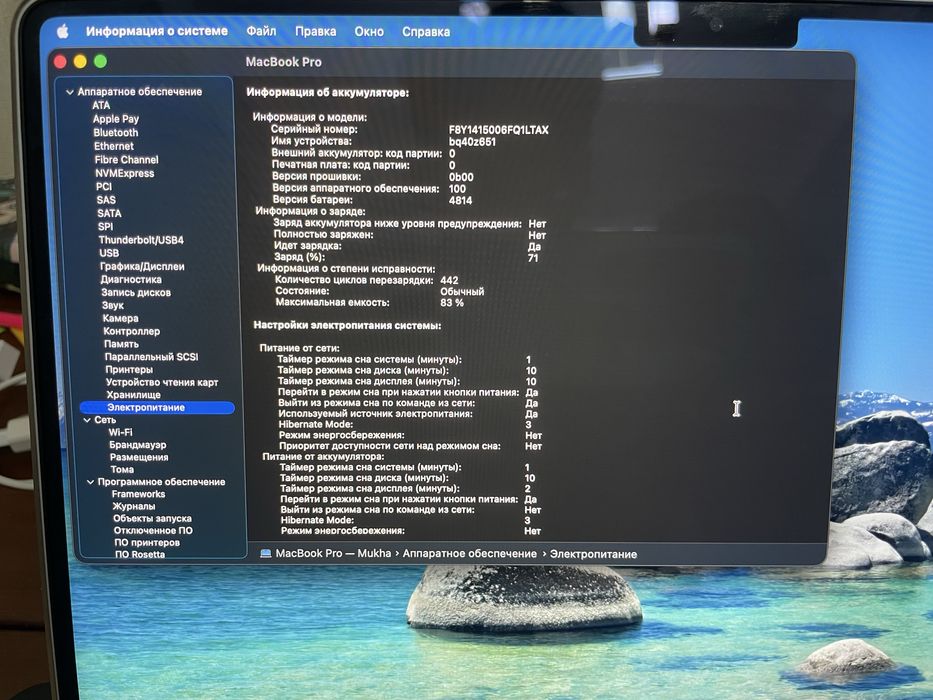Select Контроллер in the sidebar

pyautogui.click(x=132, y=332)
